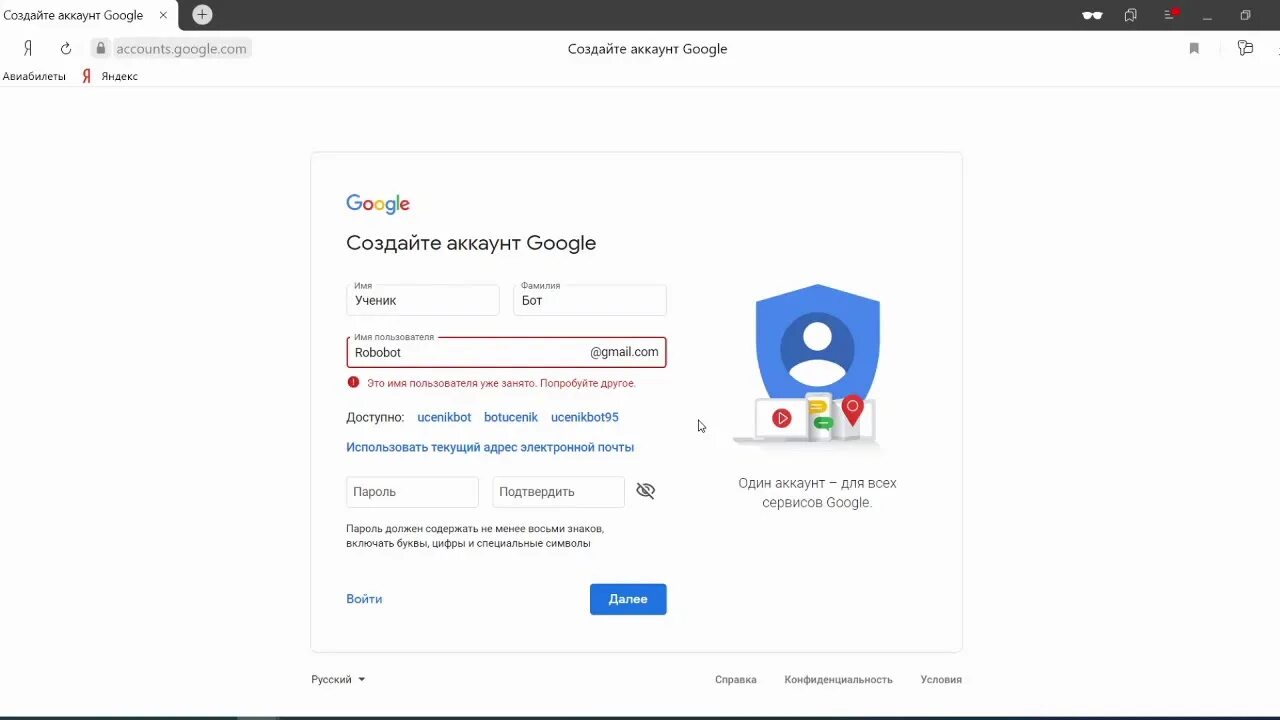Screen dimensions: 1280x720
Task: Click the 'Войти' sign-in link
Action: tap(364, 599)
